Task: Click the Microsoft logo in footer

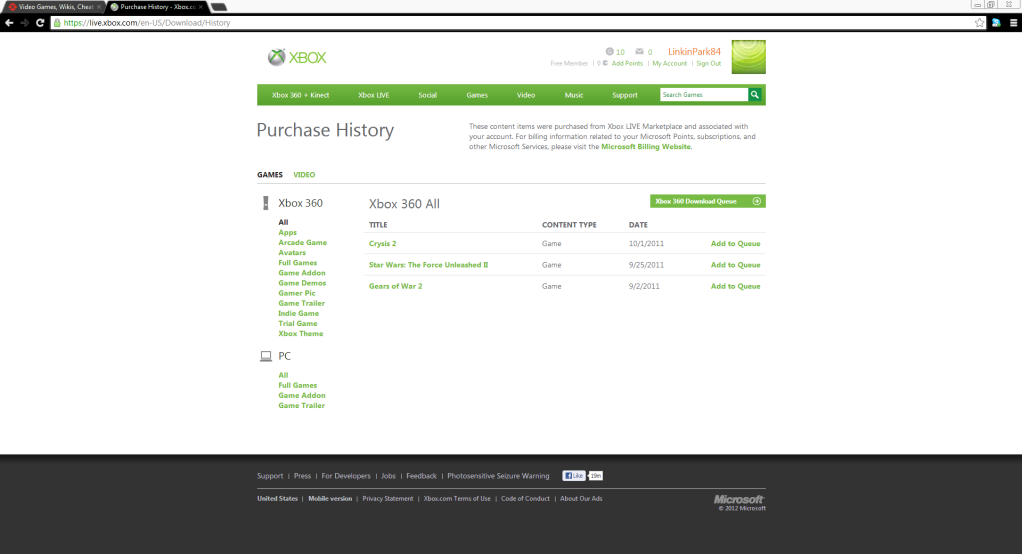Action: click(x=739, y=500)
